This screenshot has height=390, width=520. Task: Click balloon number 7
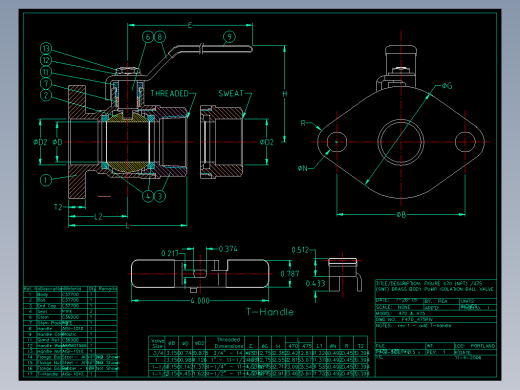click(x=46, y=83)
